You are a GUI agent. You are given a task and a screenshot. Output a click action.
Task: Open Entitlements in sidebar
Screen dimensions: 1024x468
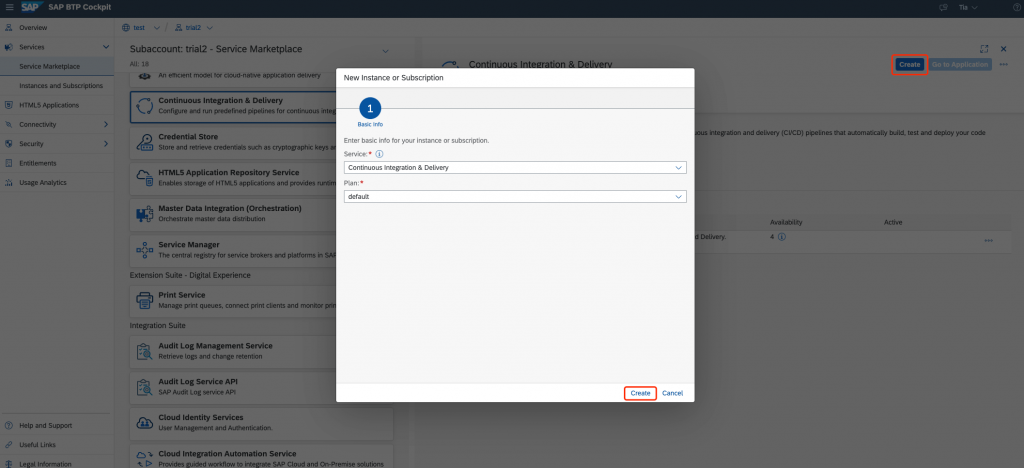(37, 163)
